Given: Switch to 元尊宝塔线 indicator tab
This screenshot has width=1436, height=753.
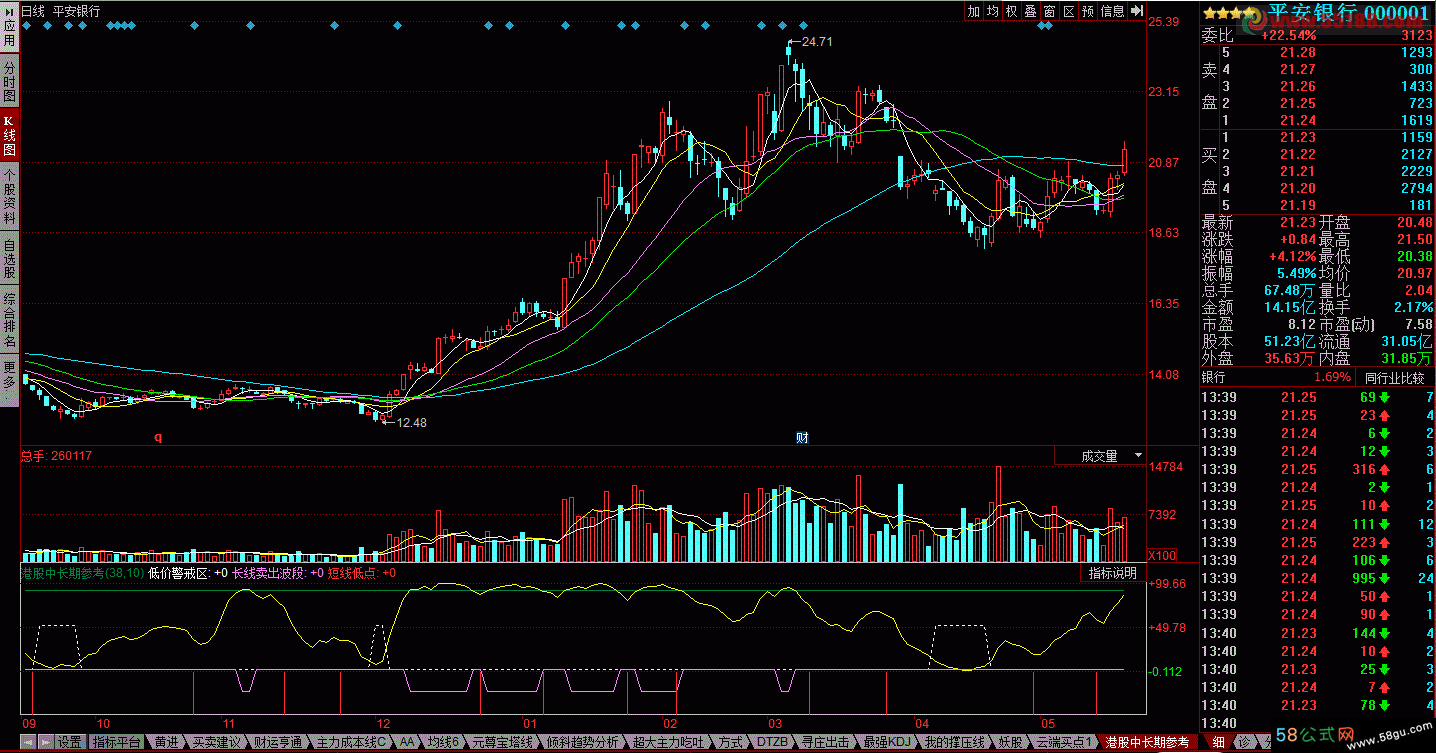Looking at the screenshot, I should point(505,743).
